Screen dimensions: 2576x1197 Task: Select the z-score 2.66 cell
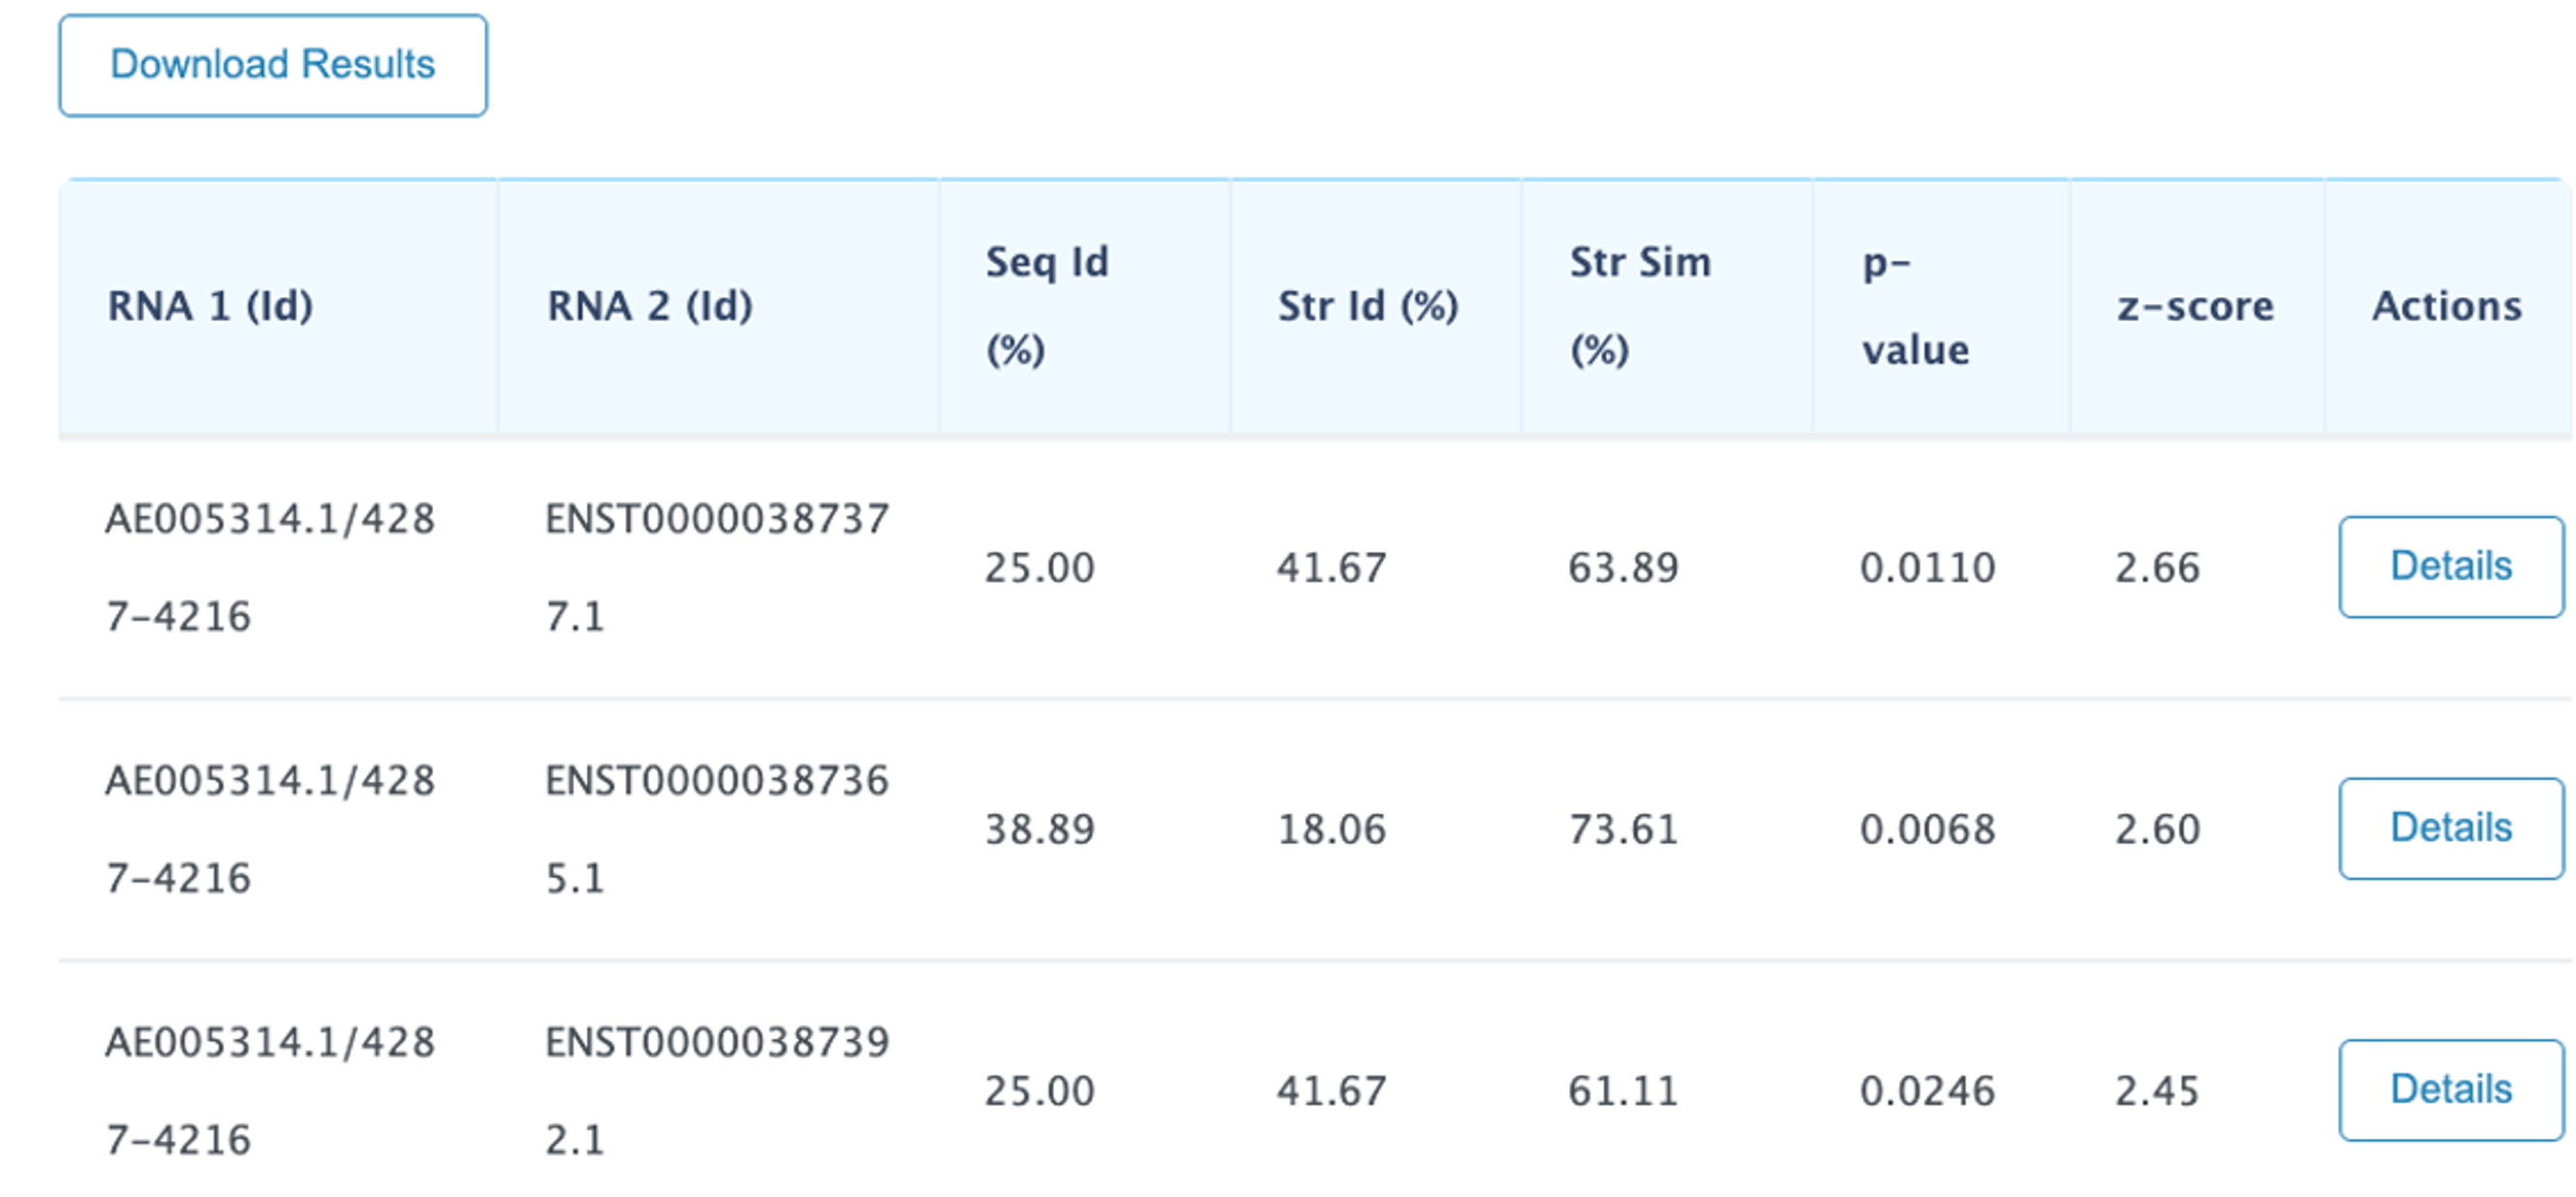tap(2157, 567)
